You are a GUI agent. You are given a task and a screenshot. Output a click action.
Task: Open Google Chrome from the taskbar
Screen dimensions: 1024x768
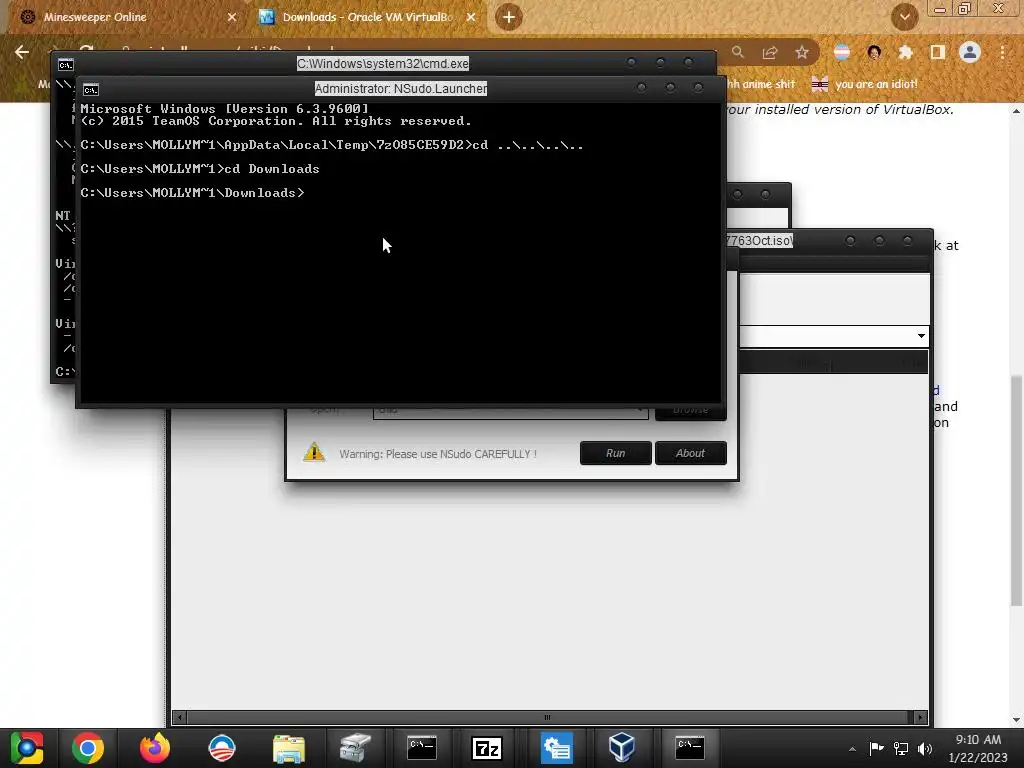pyautogui.click(x=88, y=748)
